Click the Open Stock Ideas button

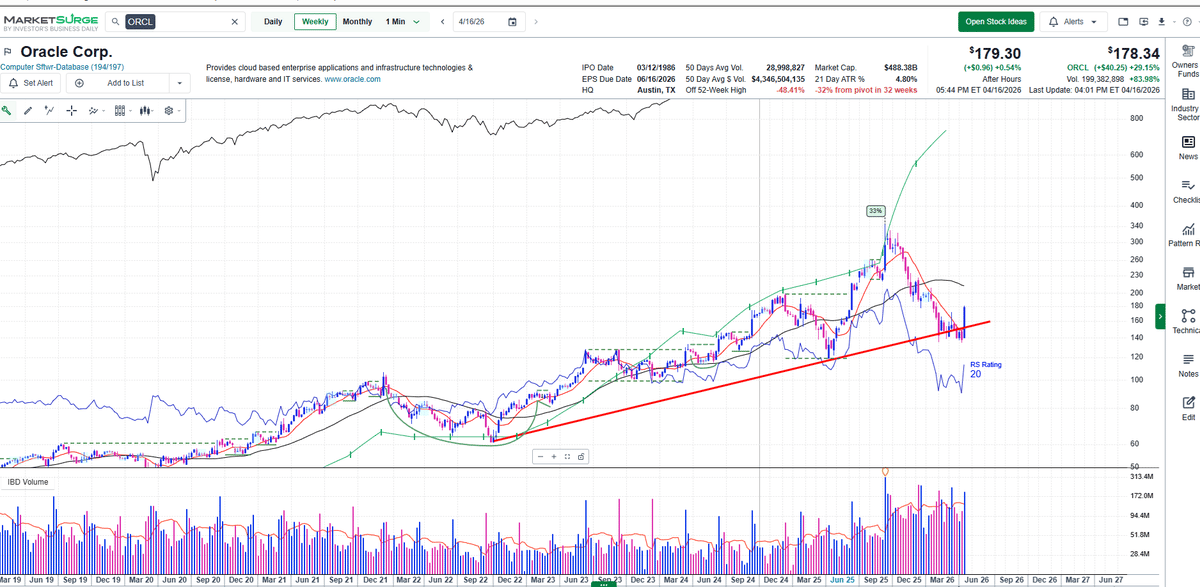996,20
